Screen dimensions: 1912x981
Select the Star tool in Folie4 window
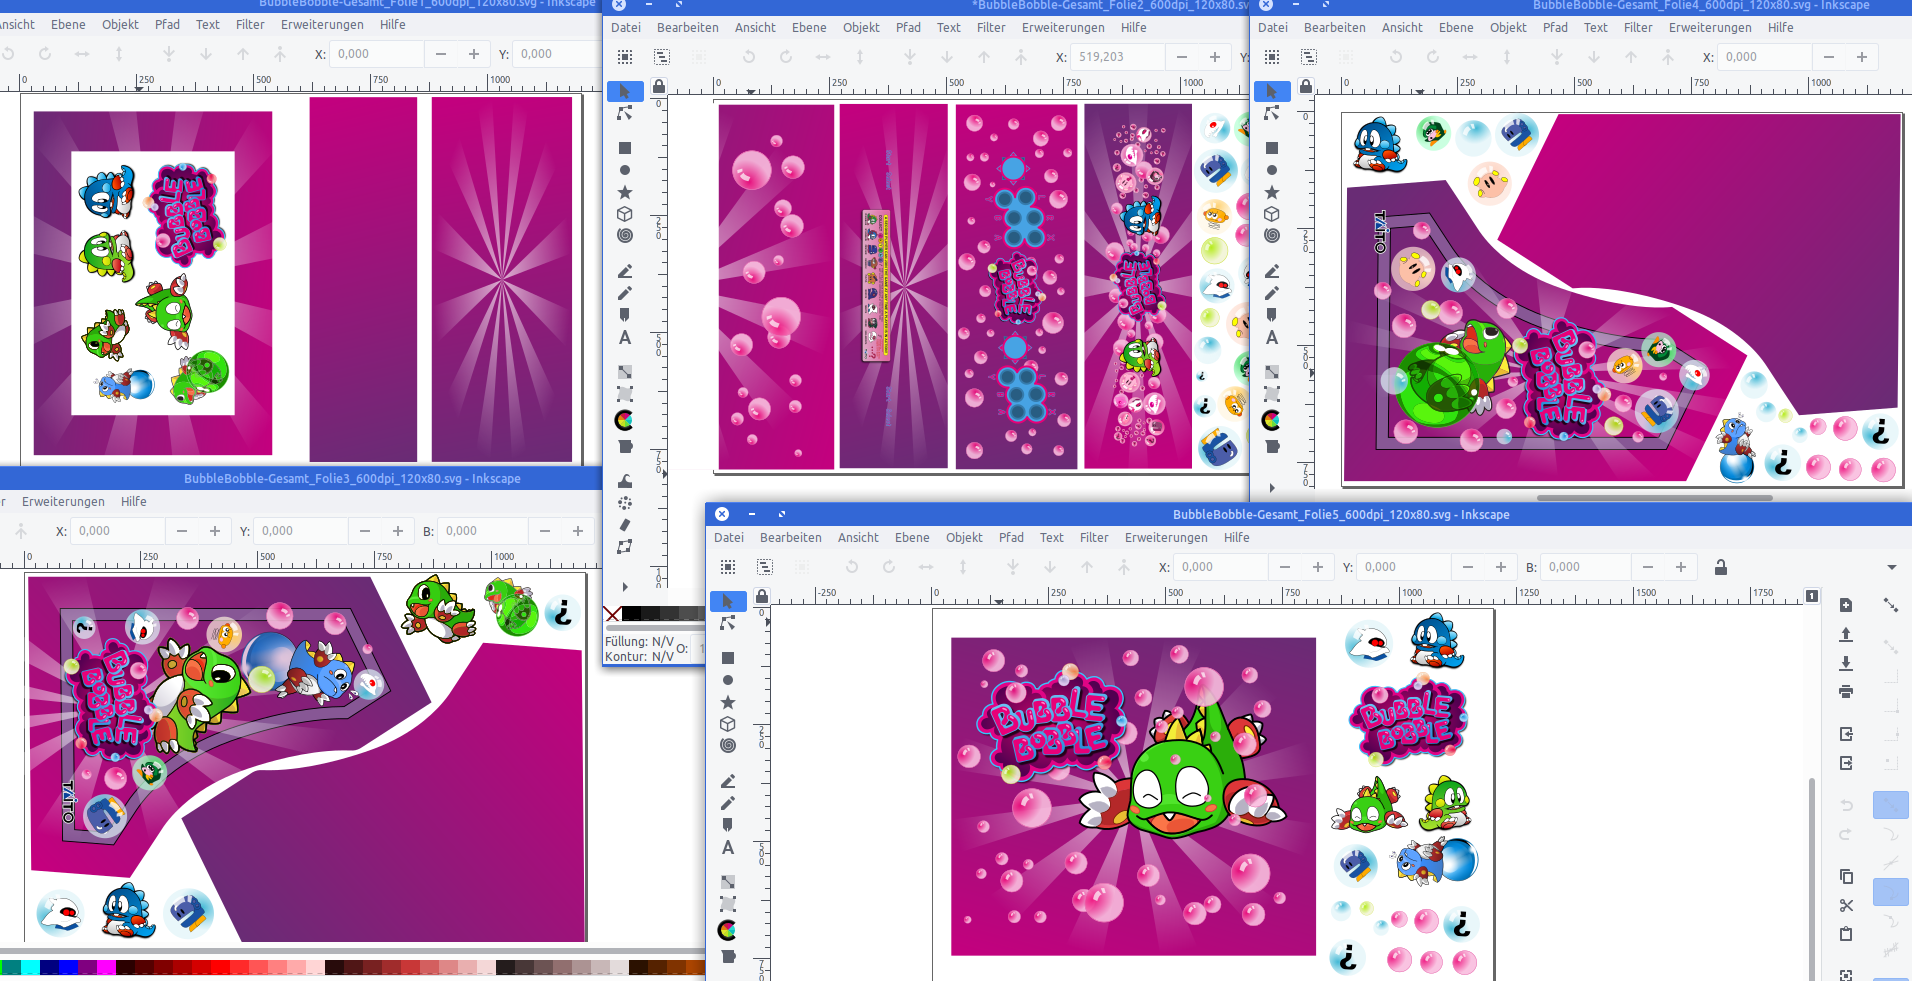coord(1272,192)
